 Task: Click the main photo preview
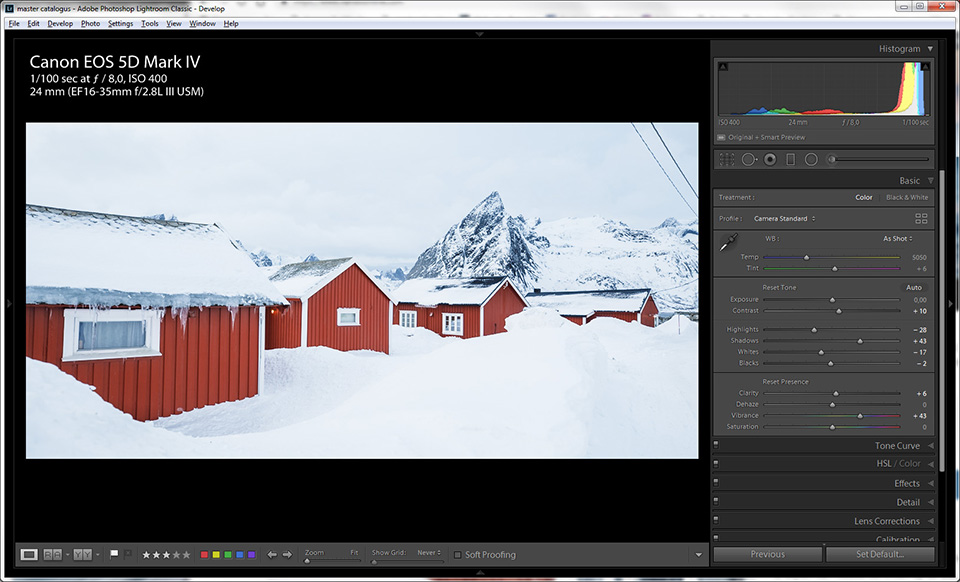pos(362,291)
